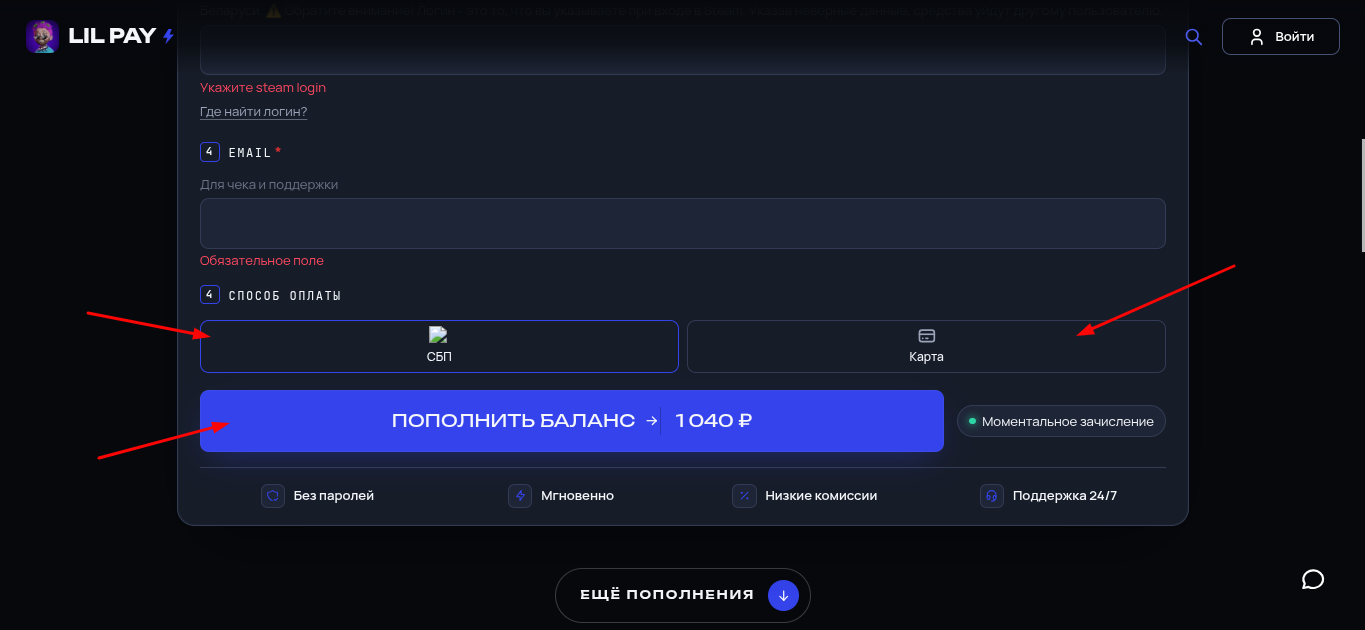Select СБП payment method
This screenshot has width=1365, height=630.
point(439,346)
